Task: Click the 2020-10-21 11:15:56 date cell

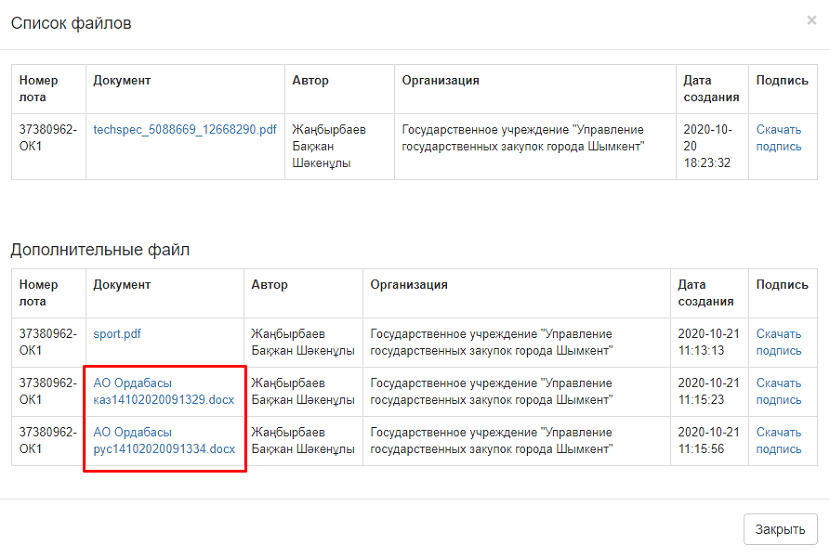Action: coord(709,441)
